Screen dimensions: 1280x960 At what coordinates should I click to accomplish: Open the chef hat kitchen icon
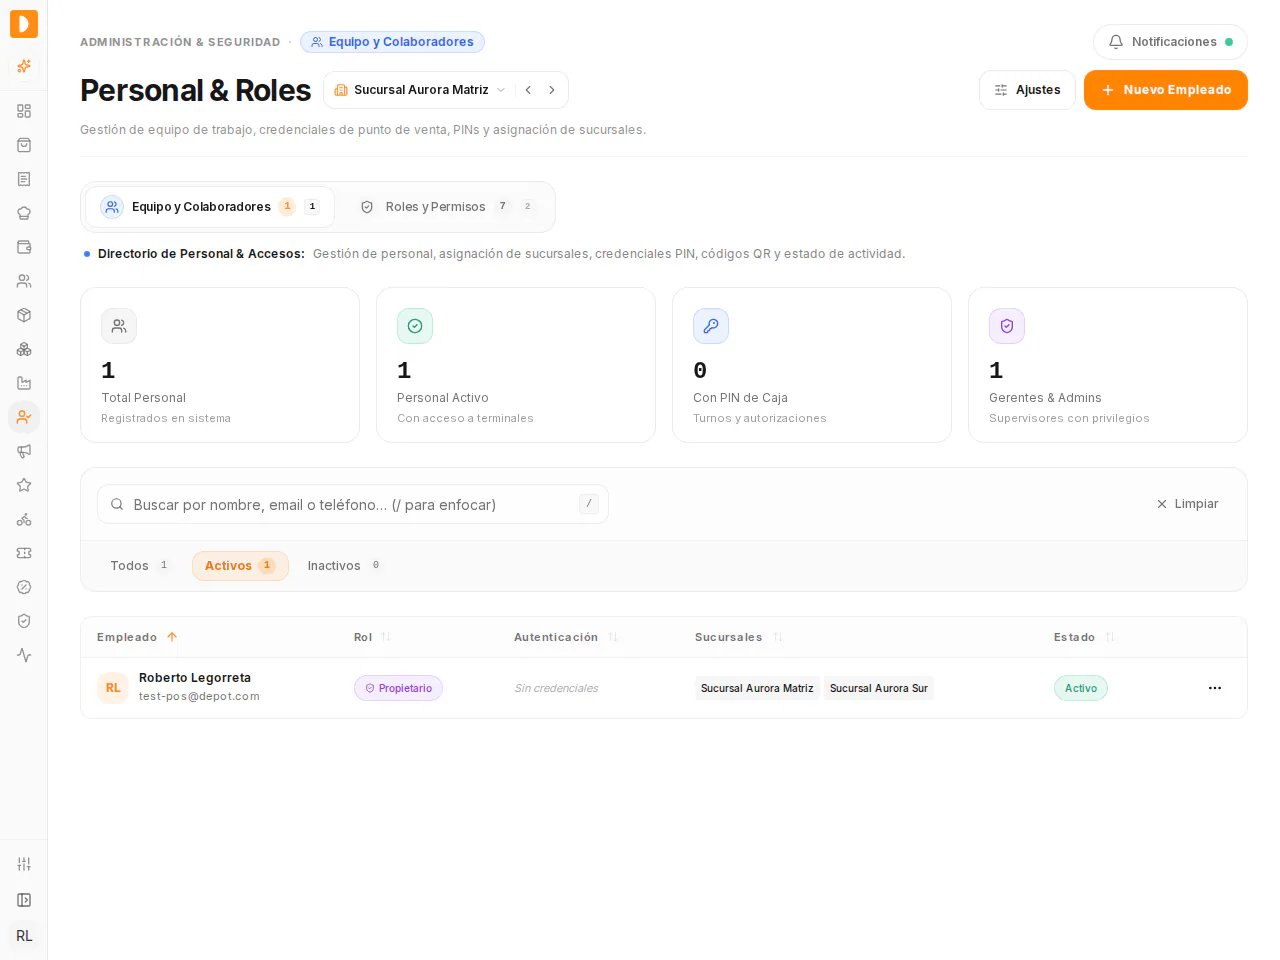(x=24, y=213)
